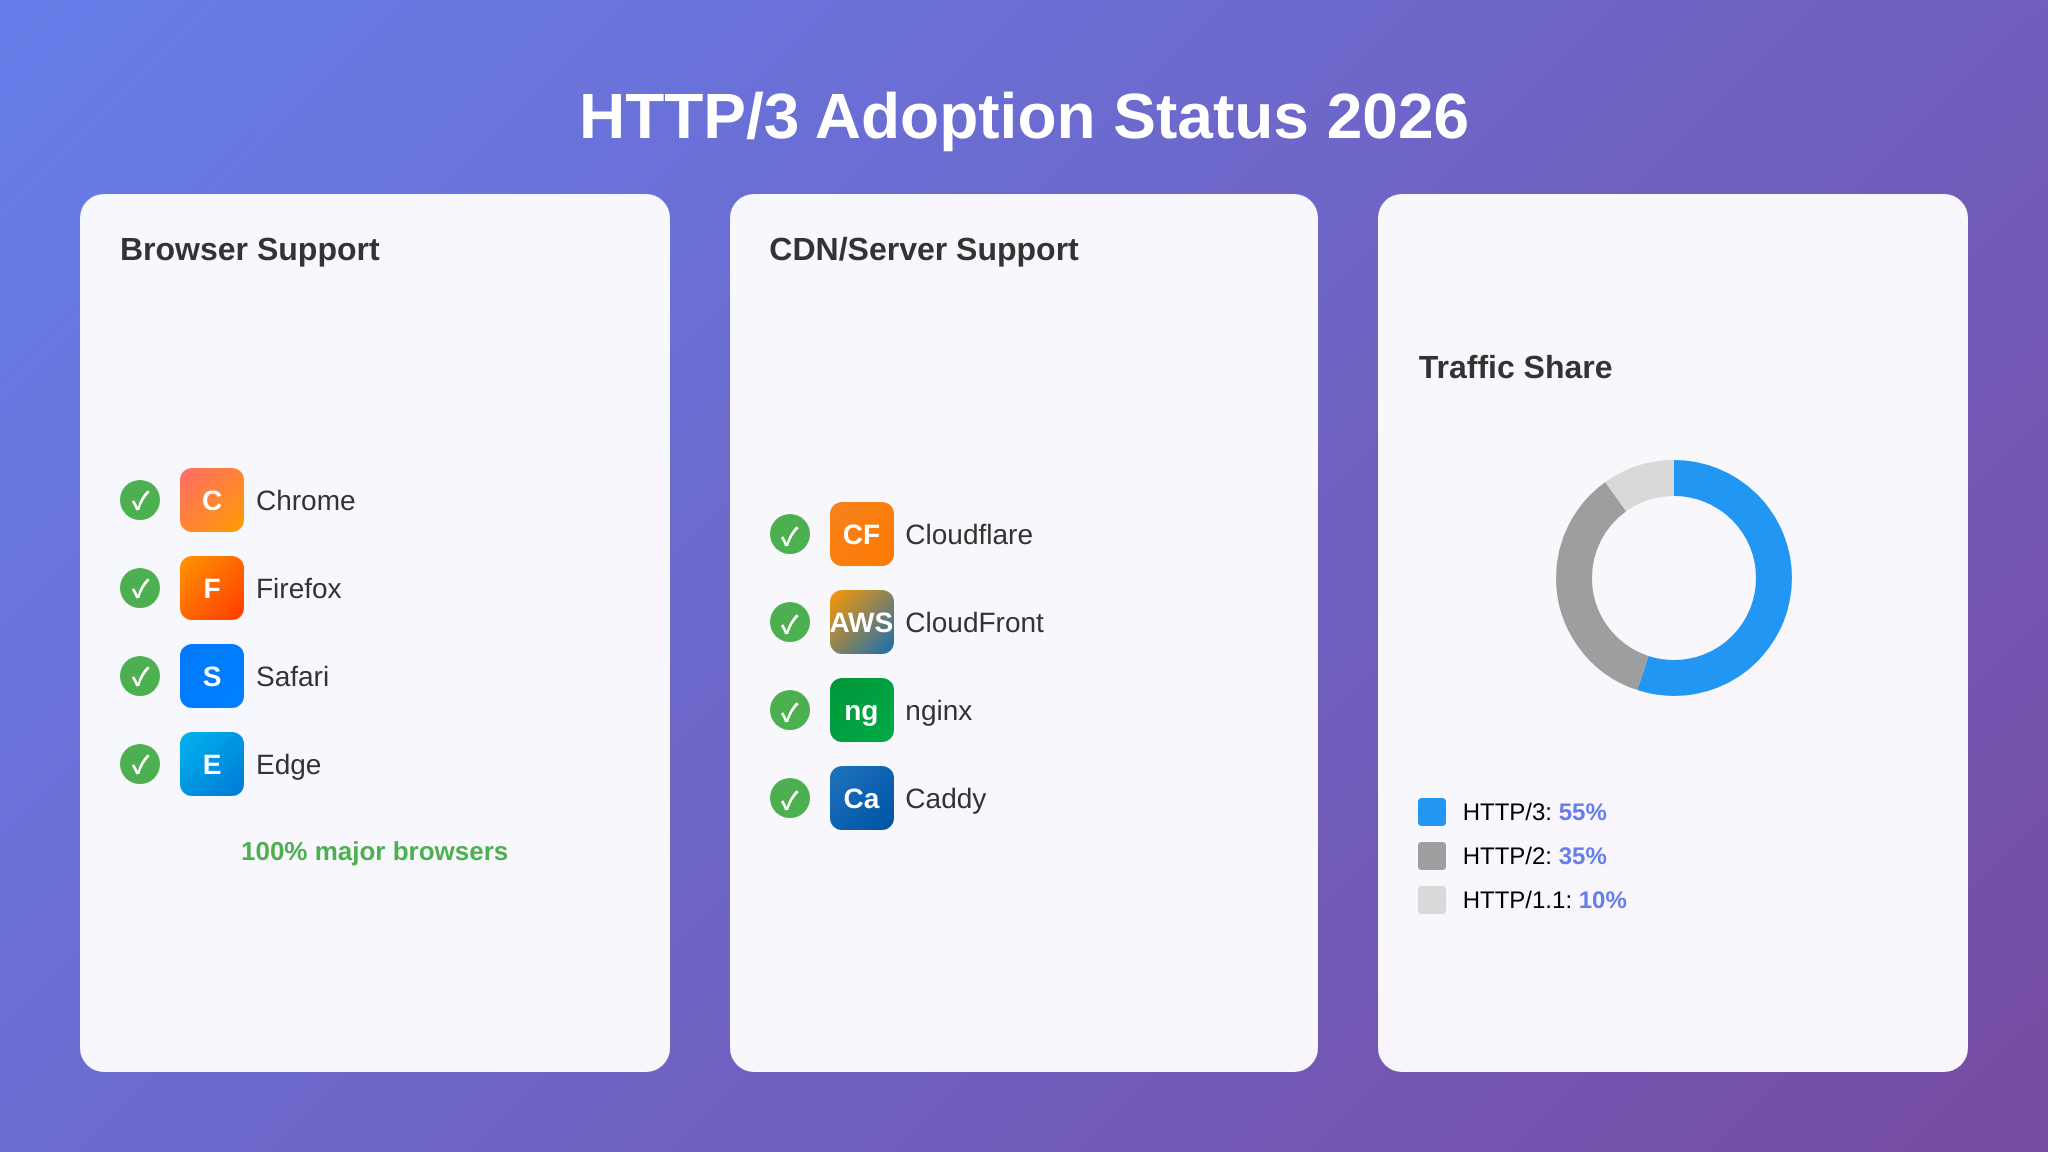
Task: Click the Chrome 'C' icon
Action: [212, 500]
